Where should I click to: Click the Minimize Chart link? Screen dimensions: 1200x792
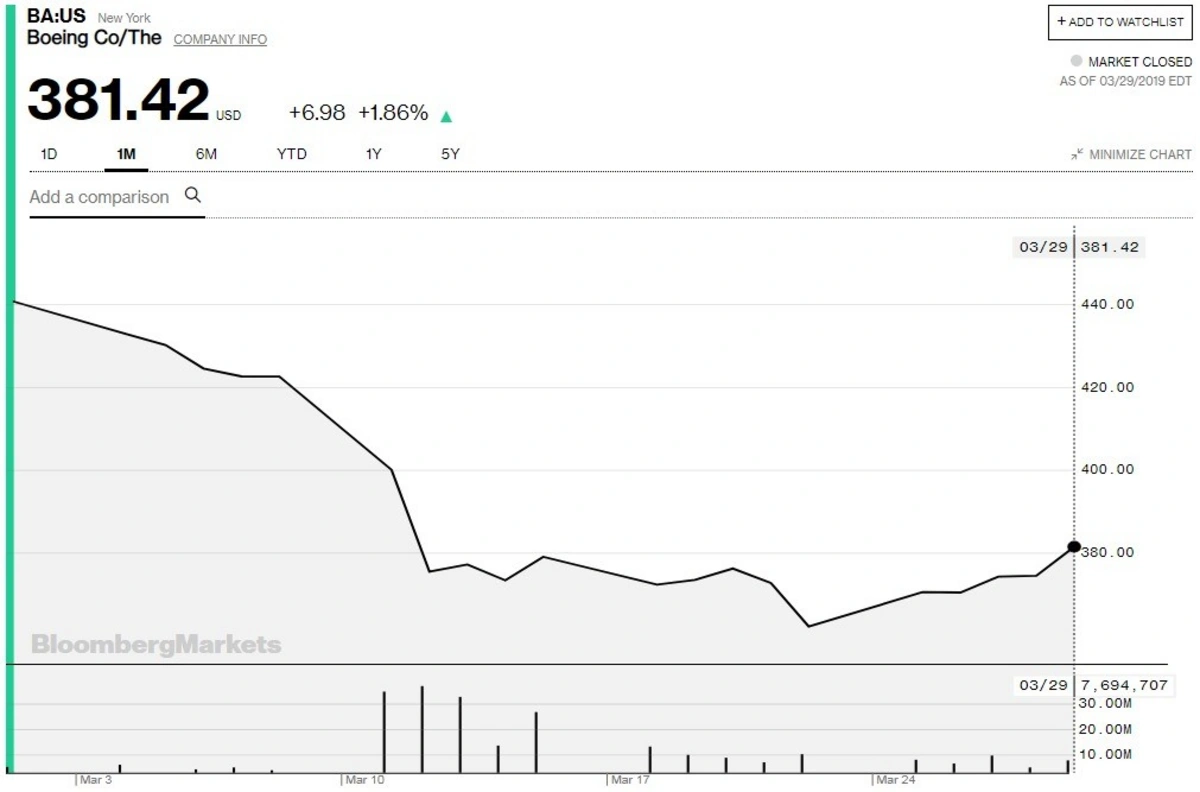(1140, 154)
